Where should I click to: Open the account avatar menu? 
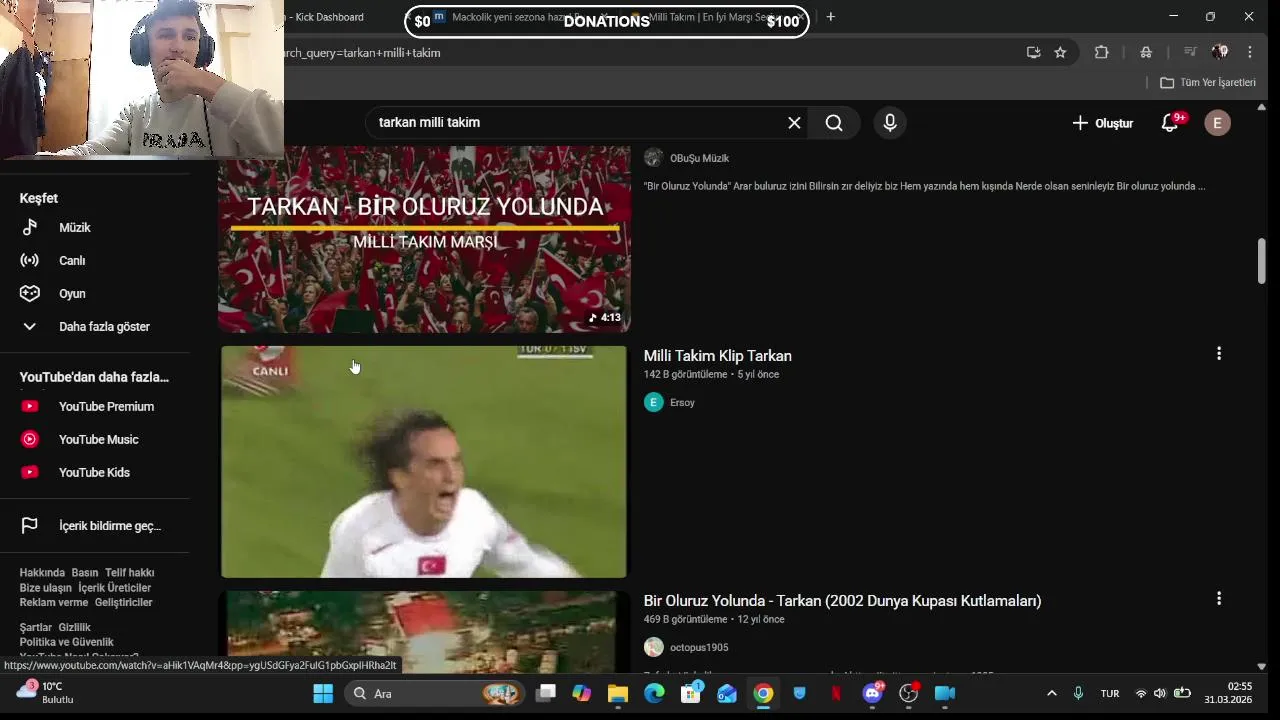click(x=1217, y=123)
